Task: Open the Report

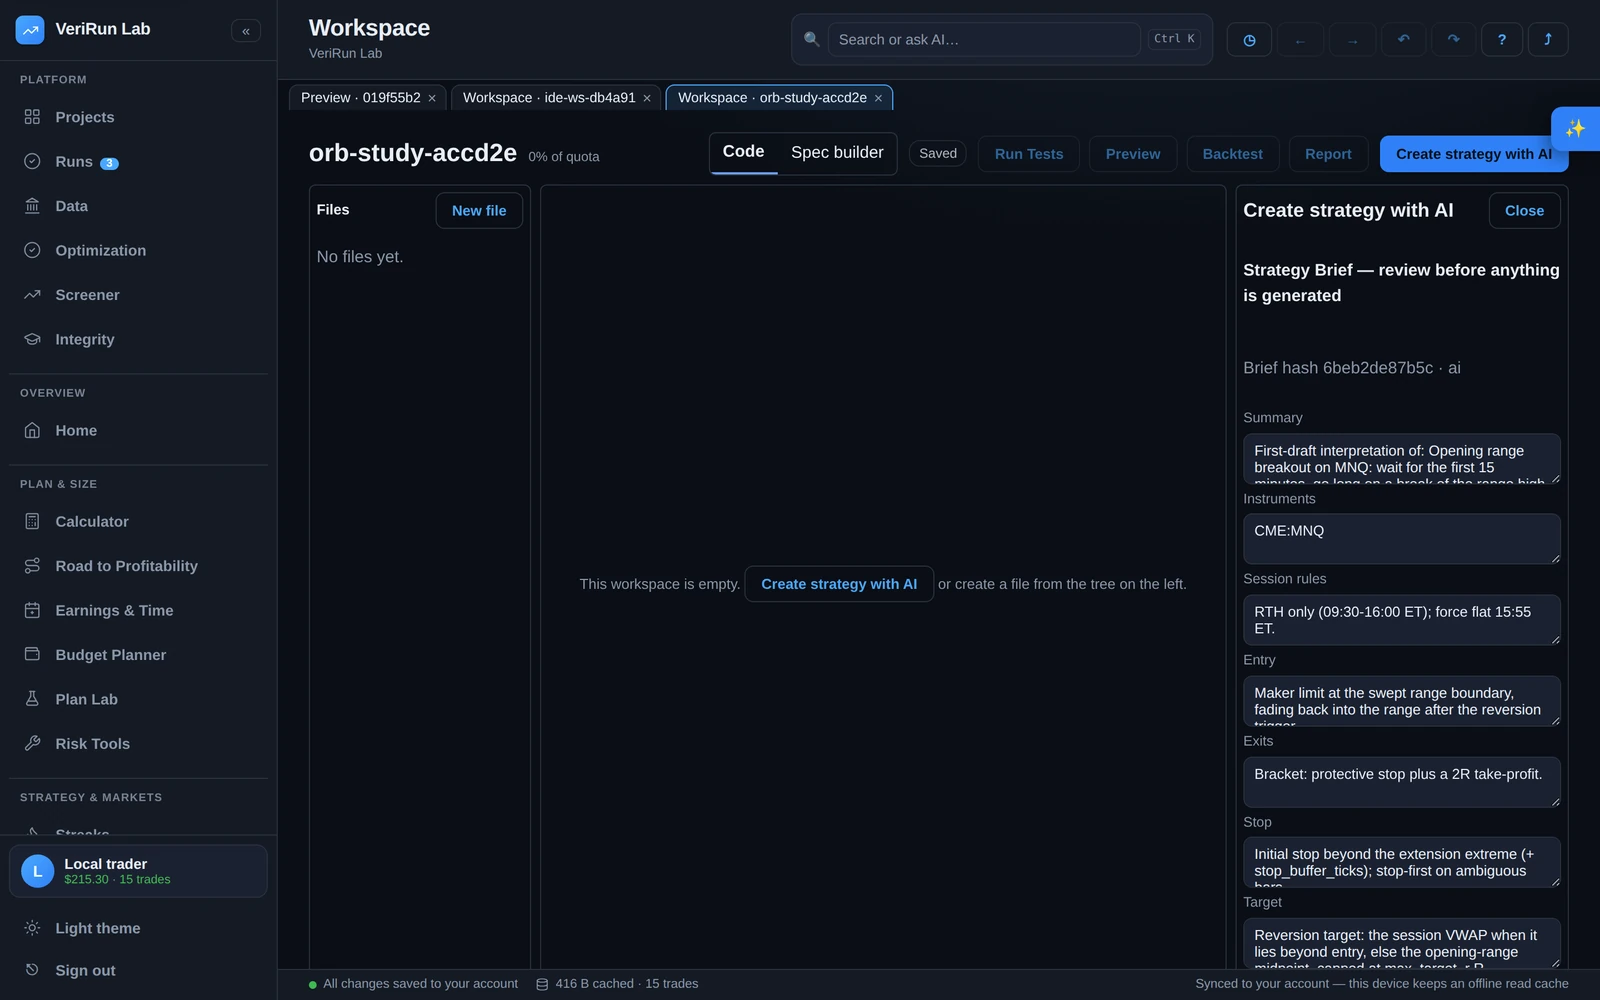Action: 1328,154
